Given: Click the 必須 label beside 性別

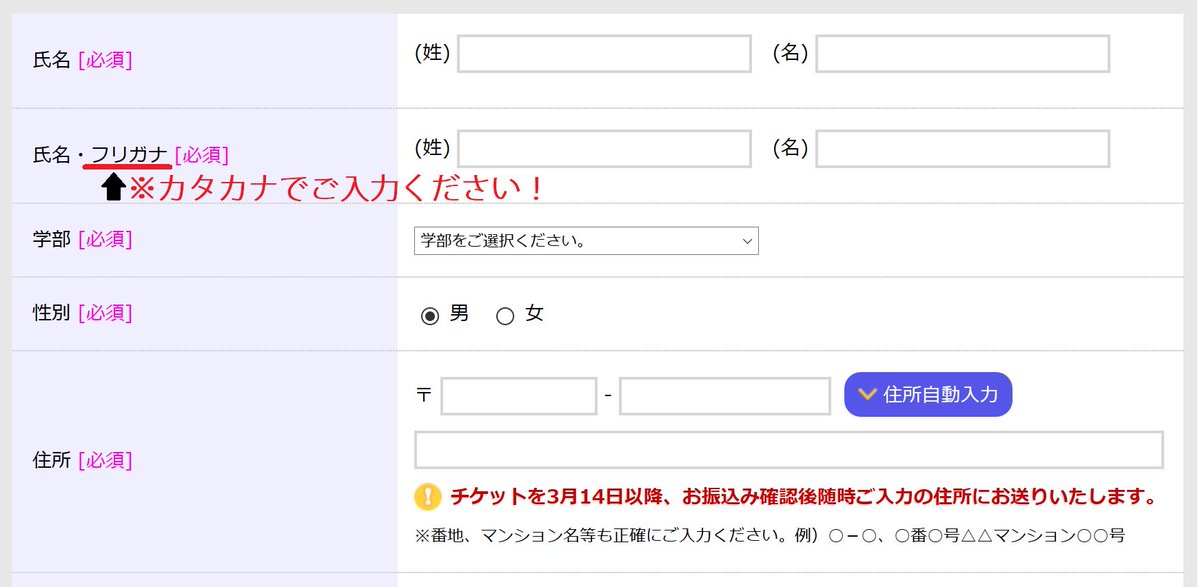Looking at the screenshot, I should tap(105, 313).
